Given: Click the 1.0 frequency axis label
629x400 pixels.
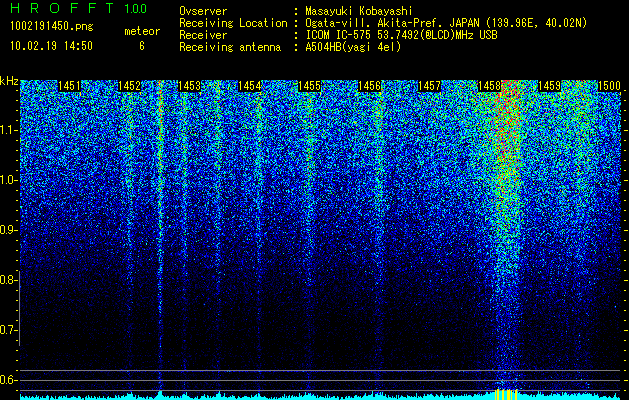Looking at the screenshot, I should [x=8, y=180].
